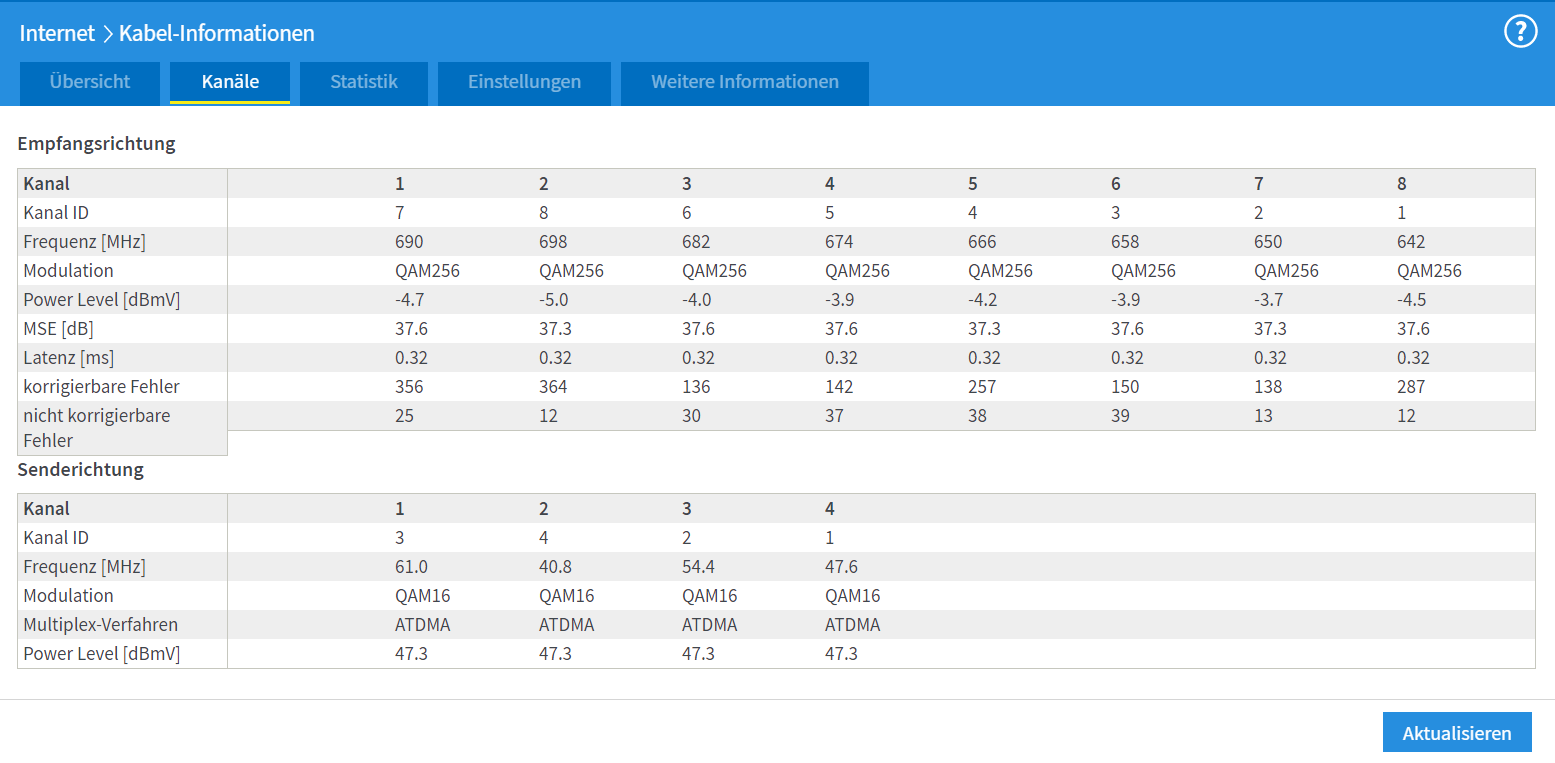Click the Senderichtung section heading

pyautogui.click(x=81, y=469)
